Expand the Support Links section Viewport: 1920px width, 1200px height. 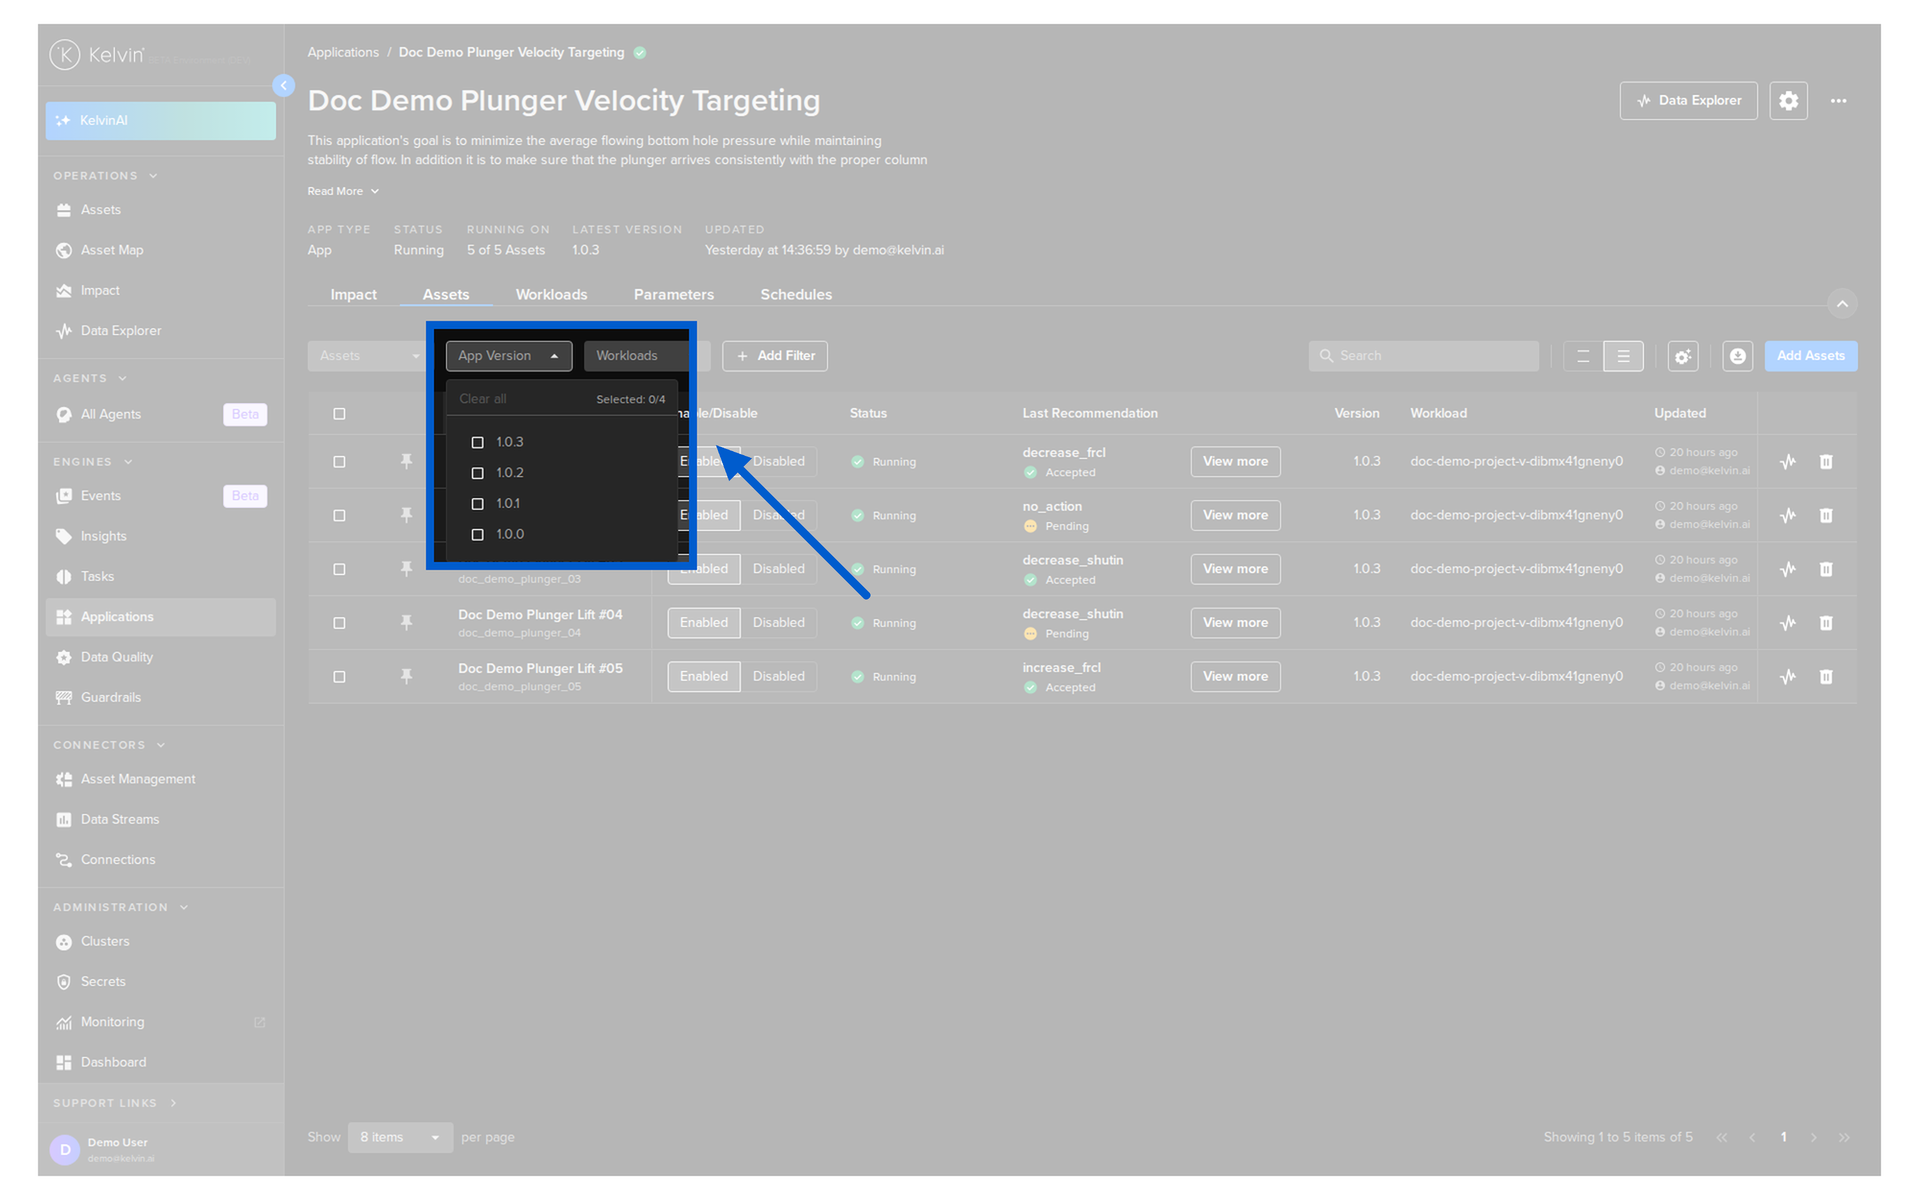pos(115,1103)
